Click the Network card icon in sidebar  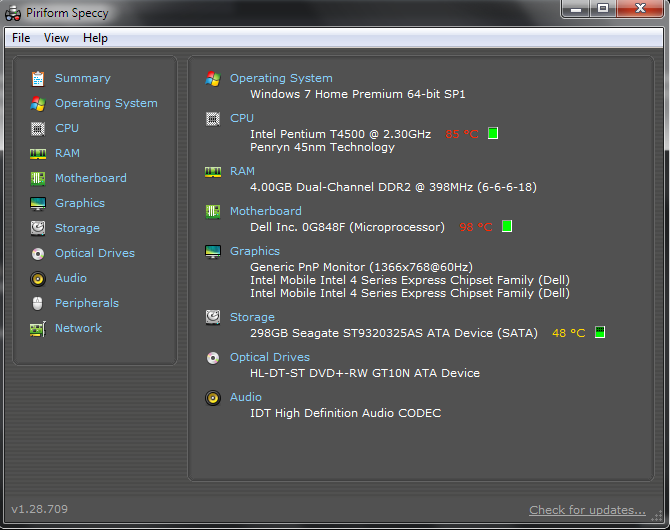(x=38, y=329)
